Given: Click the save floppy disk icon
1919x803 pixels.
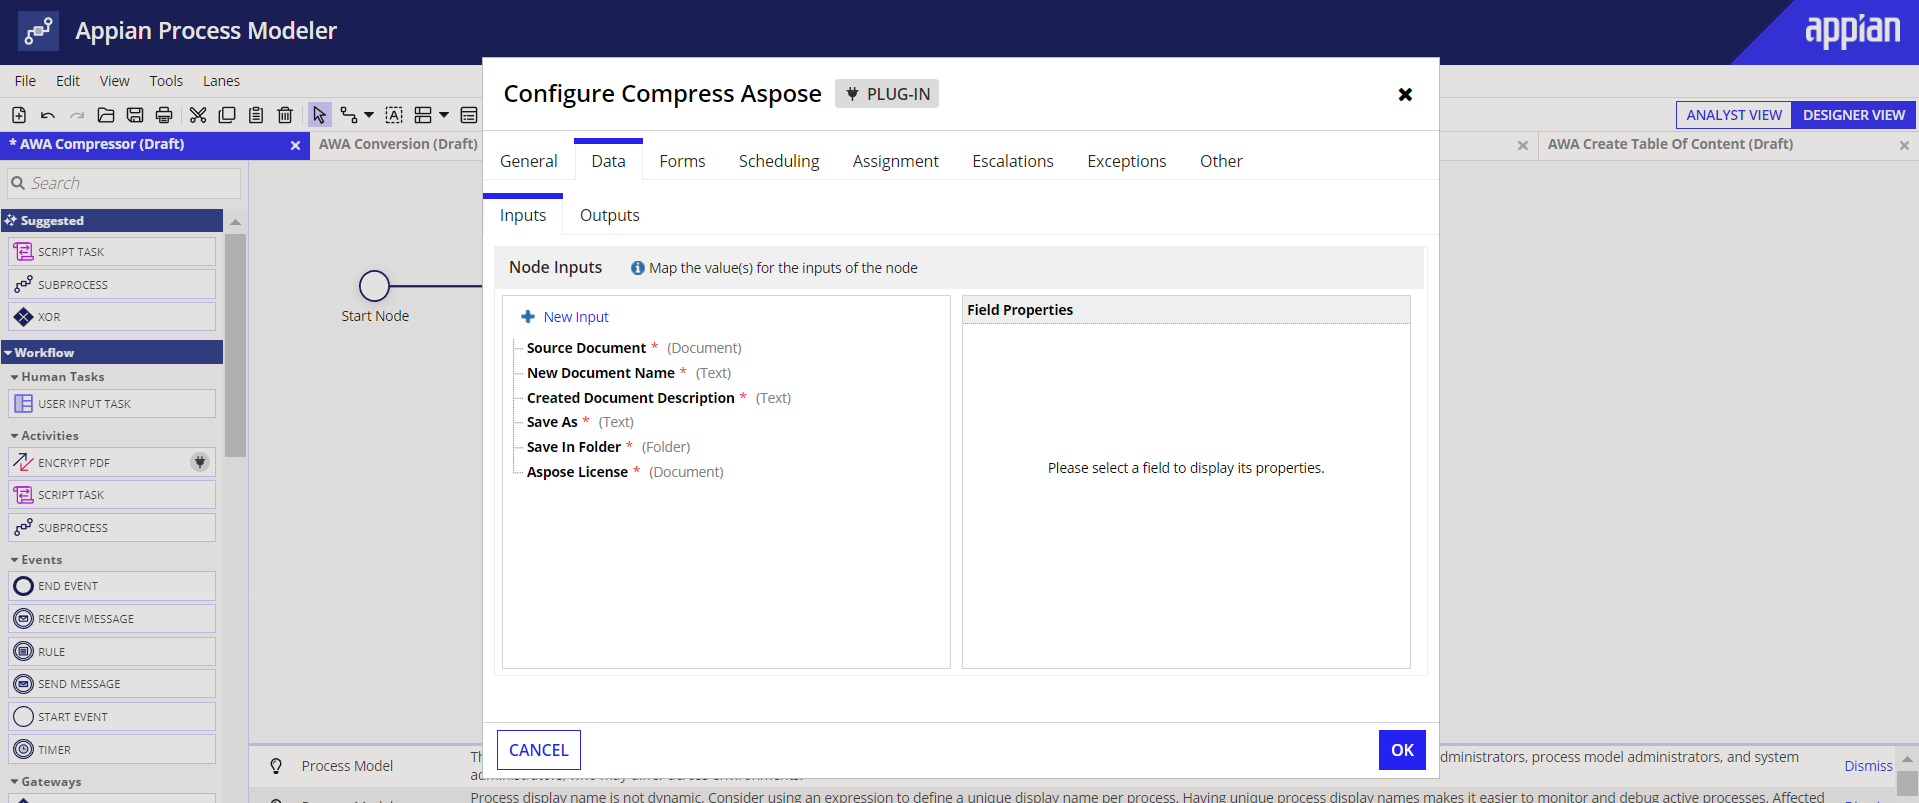Looking at the screenshot, I should 135,115.
